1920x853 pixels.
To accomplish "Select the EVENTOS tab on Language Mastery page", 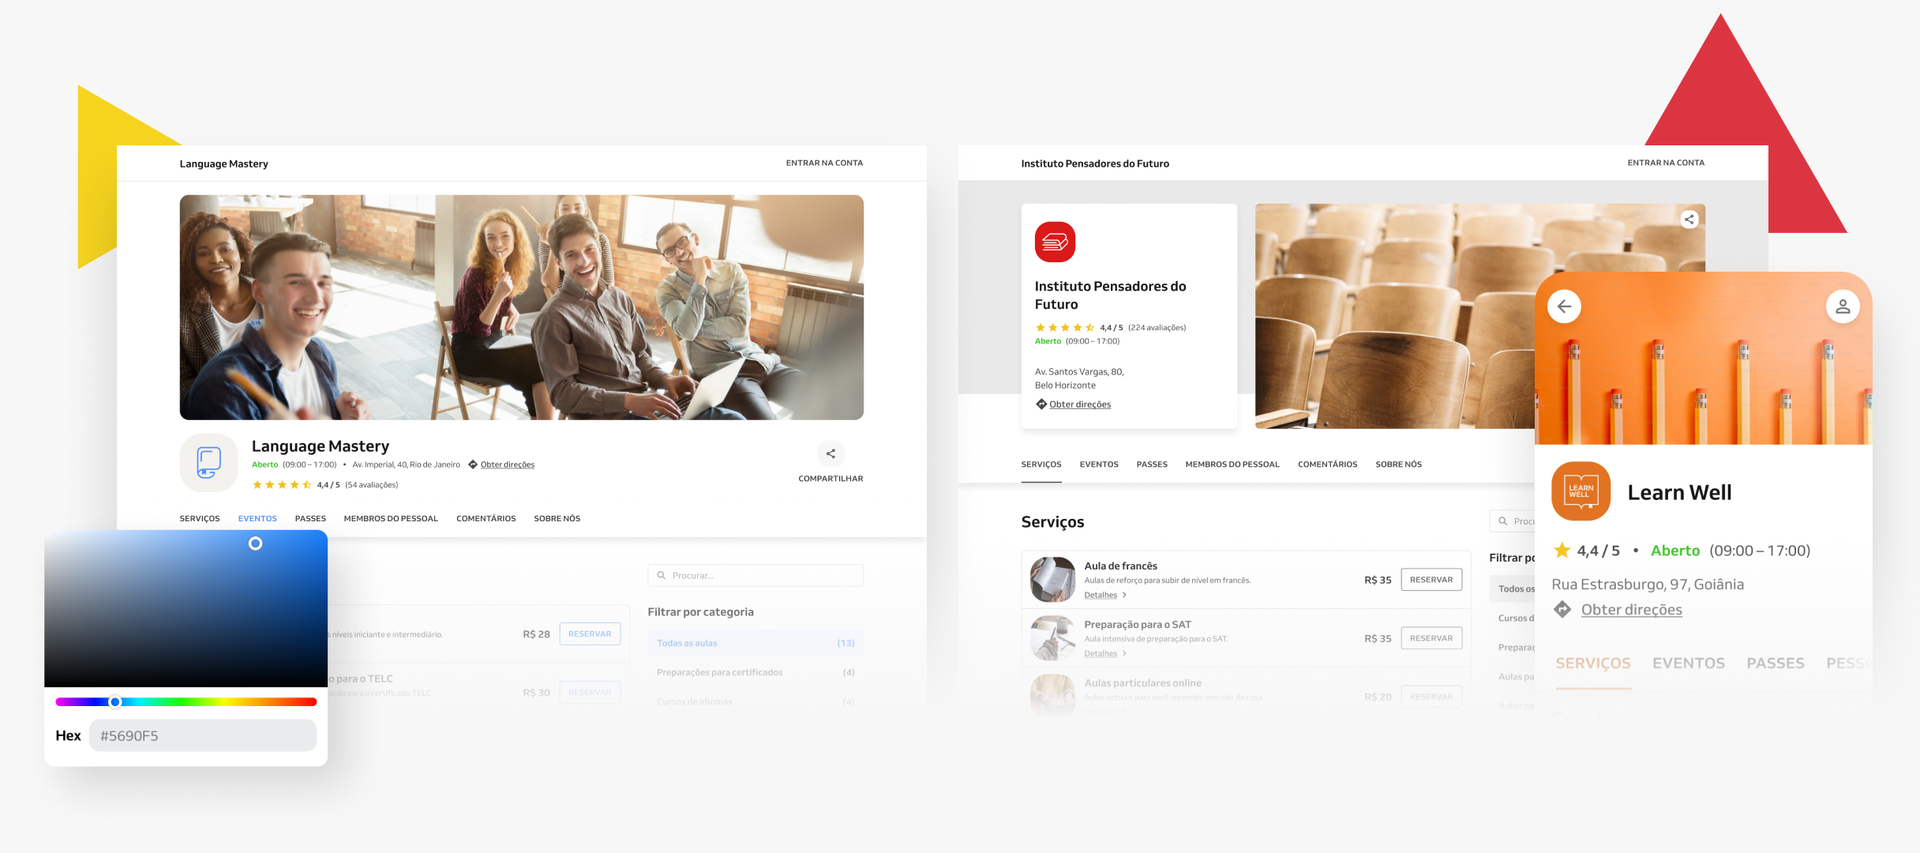I will (x=257, y=519).
